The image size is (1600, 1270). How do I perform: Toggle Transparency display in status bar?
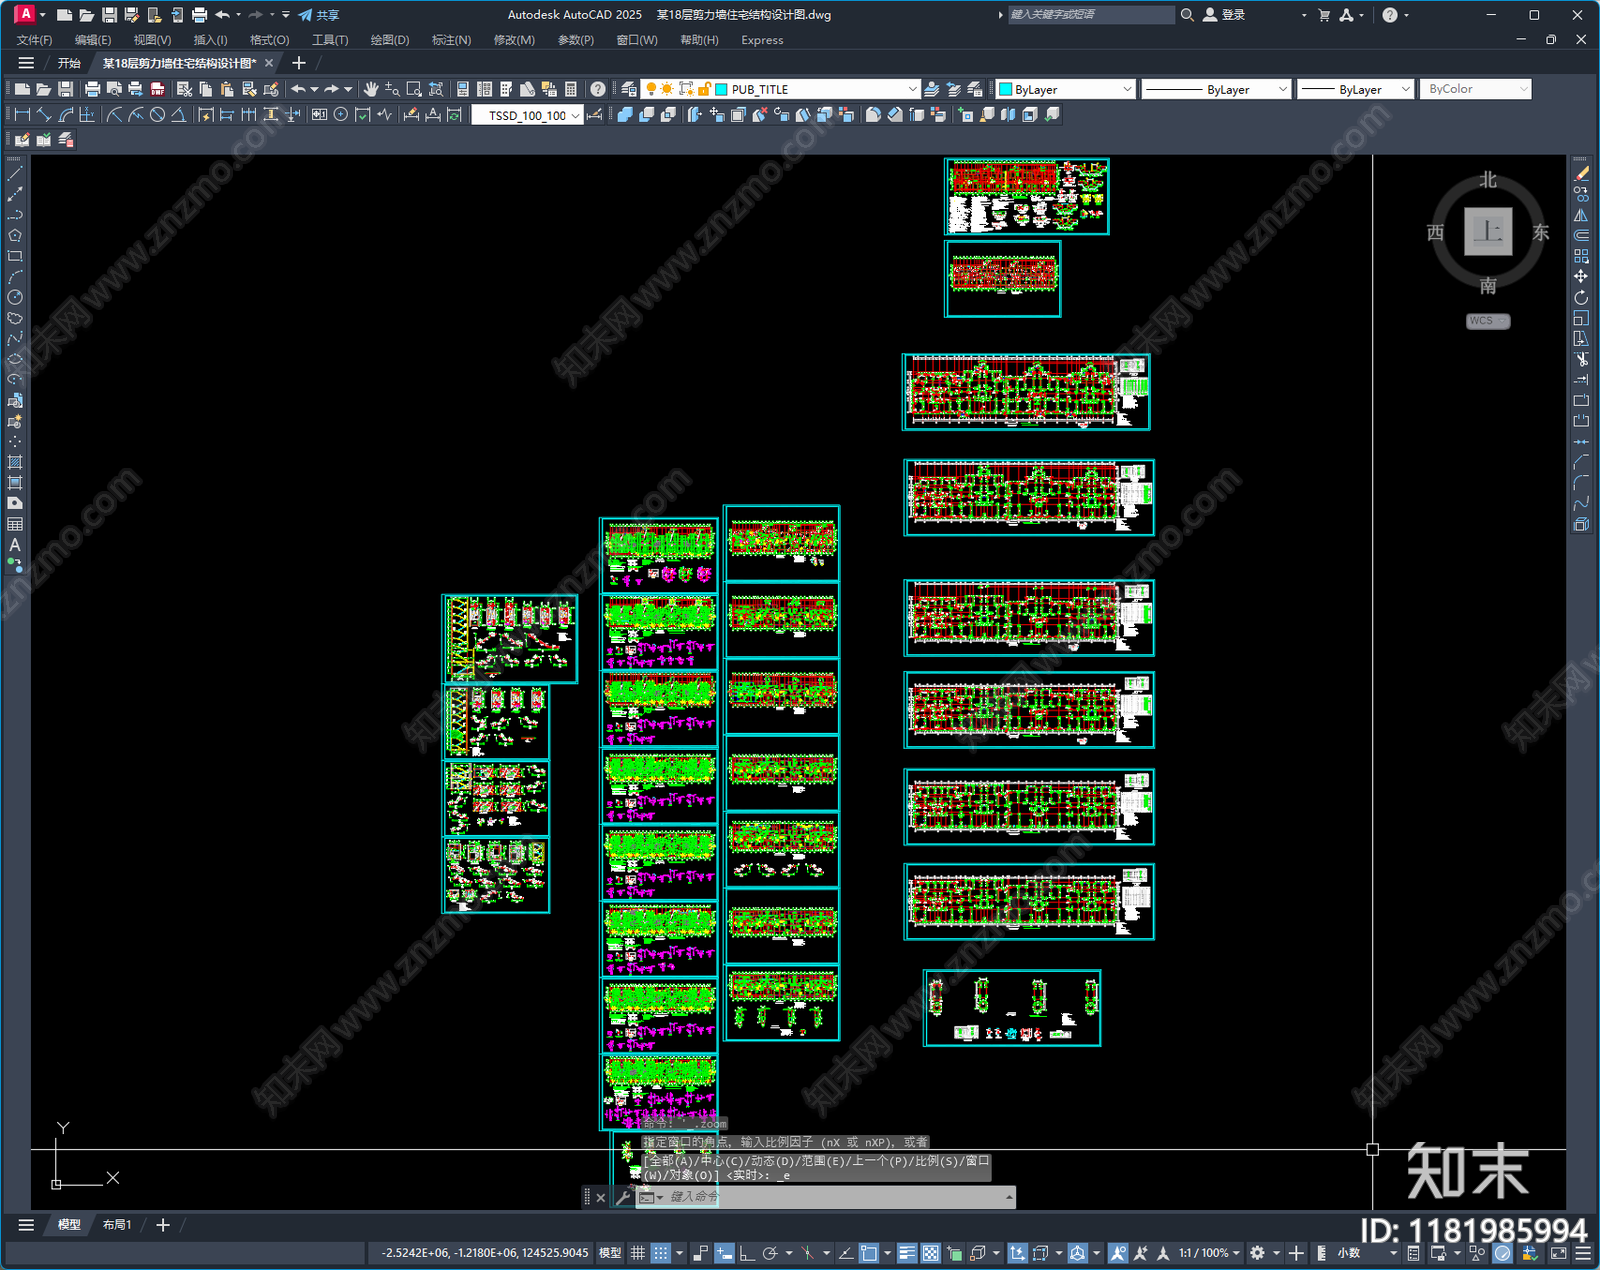click(x=930, y=1253)
